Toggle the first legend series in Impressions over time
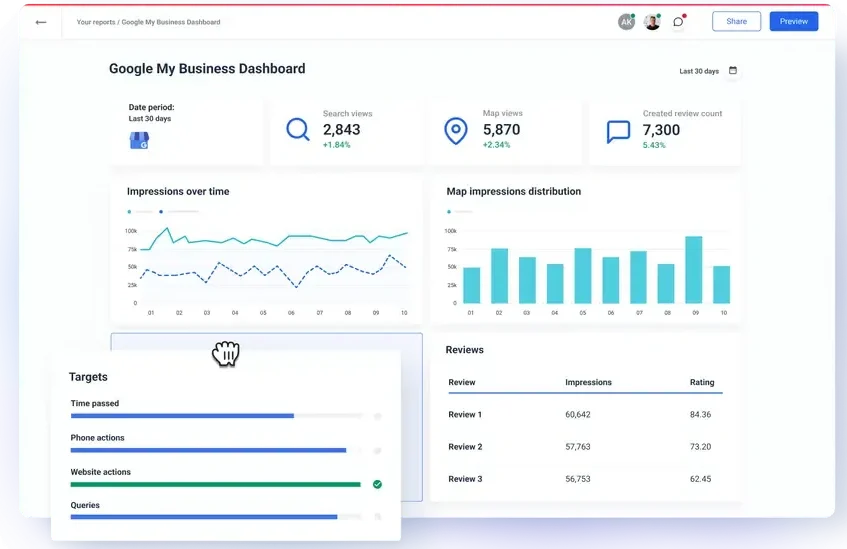 [140, 211]
